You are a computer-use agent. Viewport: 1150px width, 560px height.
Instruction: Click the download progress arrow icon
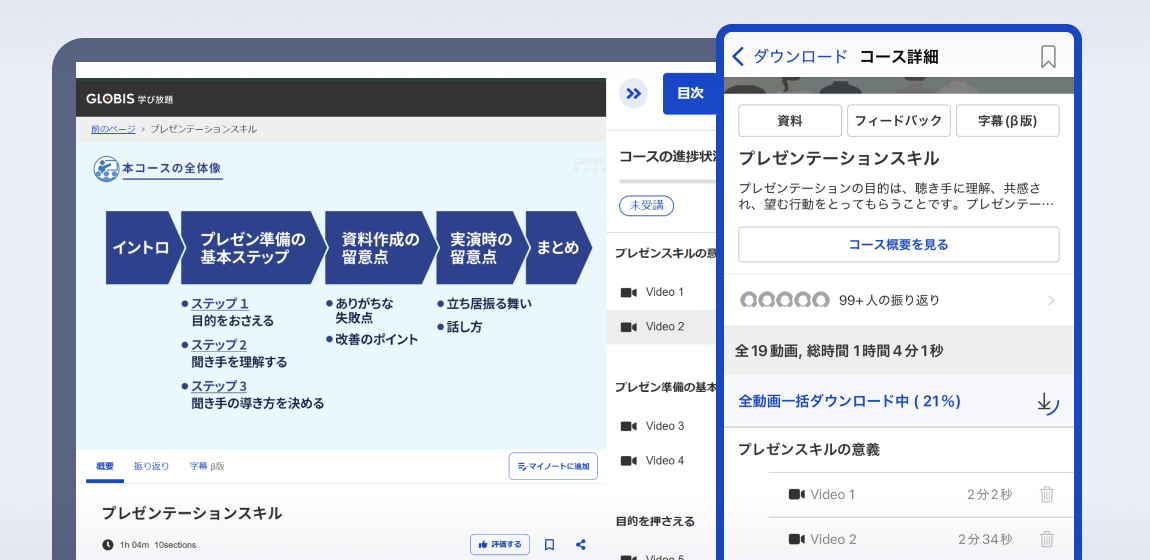pyautogui.click(x=1048, y=403)
